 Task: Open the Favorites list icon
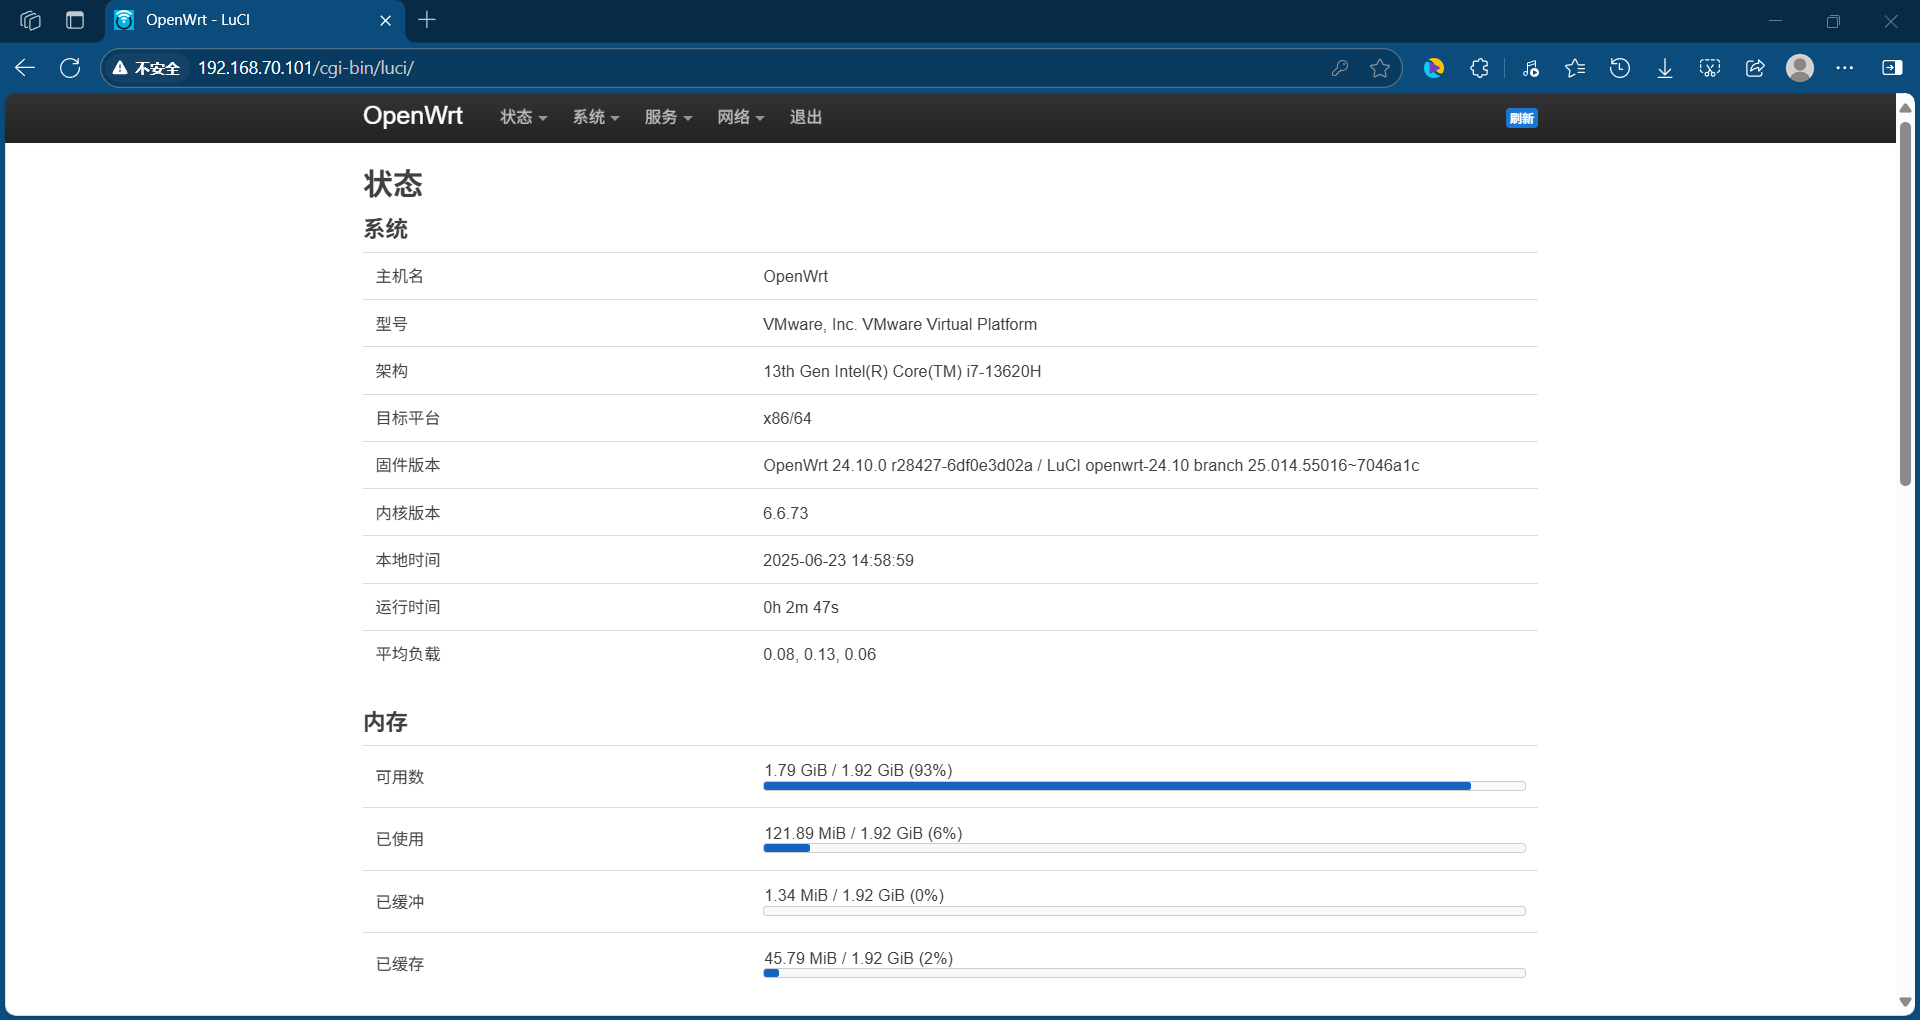[1575, 68]
